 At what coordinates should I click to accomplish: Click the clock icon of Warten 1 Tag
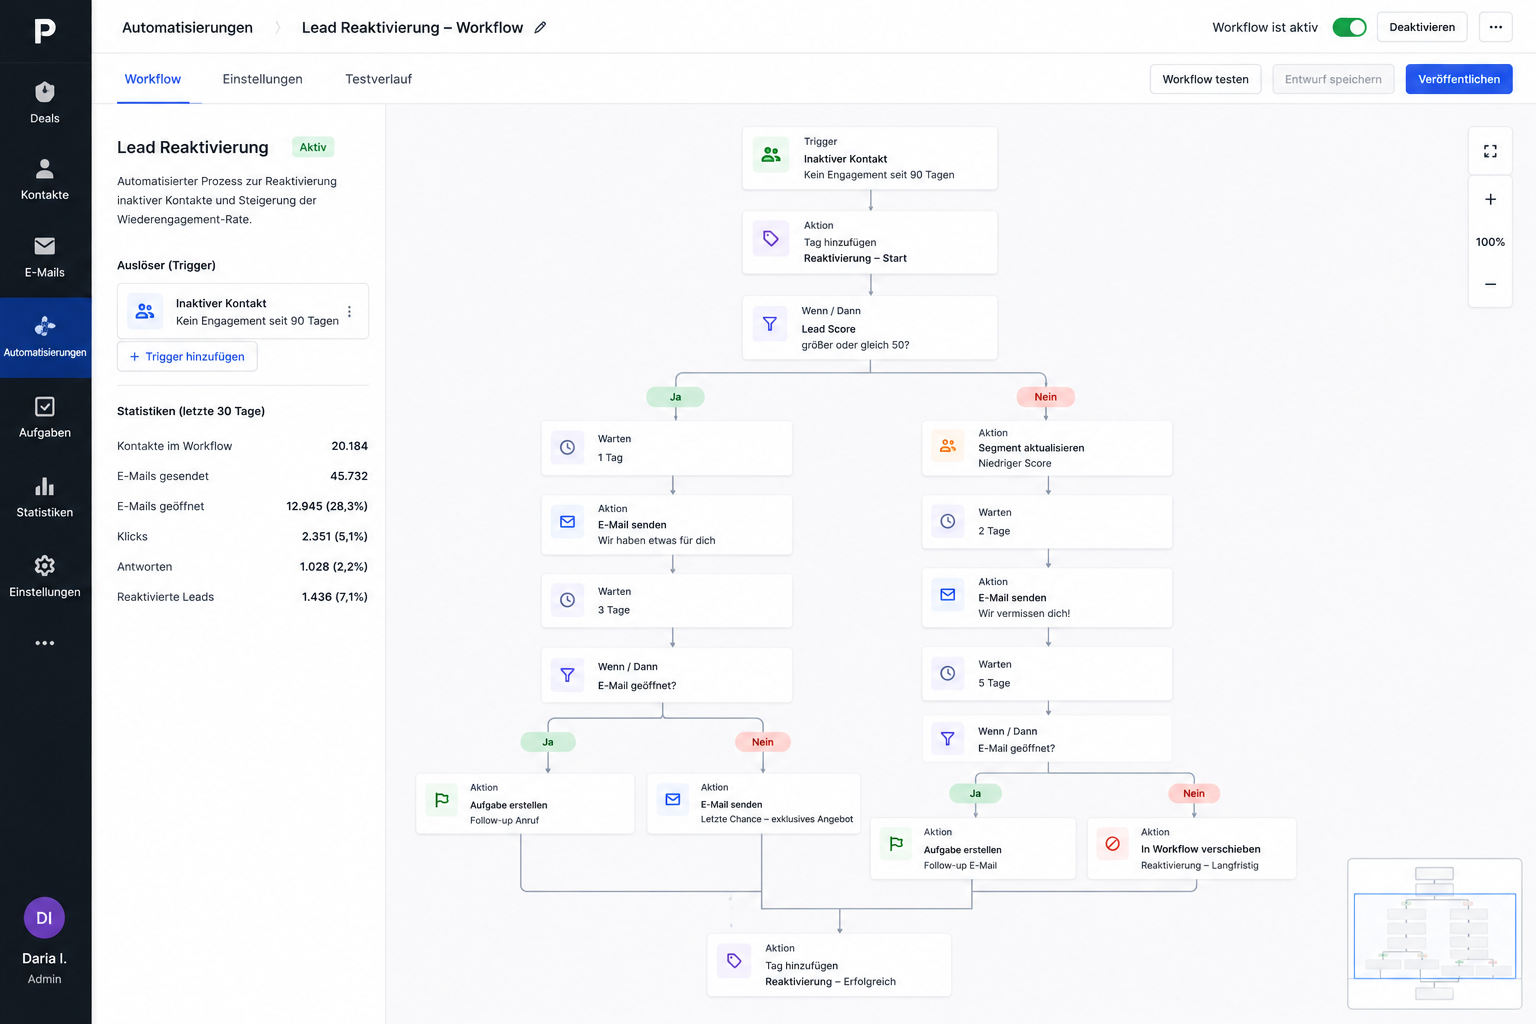click(x=567, y=447)
